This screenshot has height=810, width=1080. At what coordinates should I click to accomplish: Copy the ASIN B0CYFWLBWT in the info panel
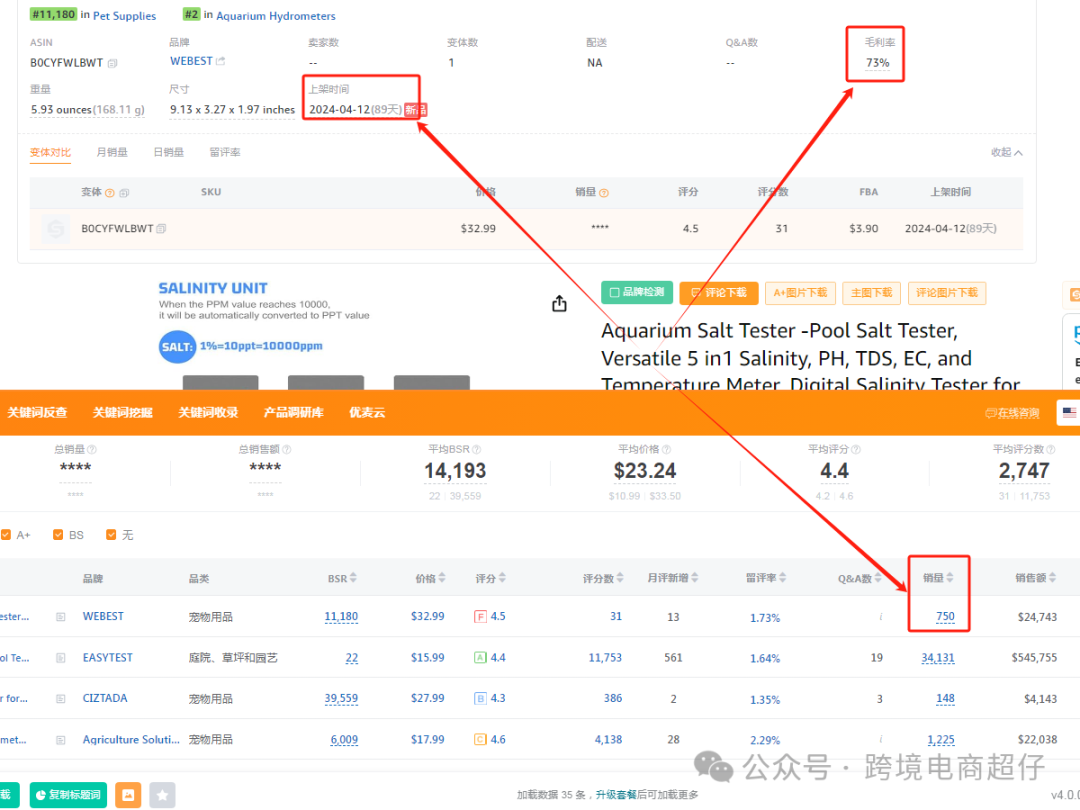(113, 63)
